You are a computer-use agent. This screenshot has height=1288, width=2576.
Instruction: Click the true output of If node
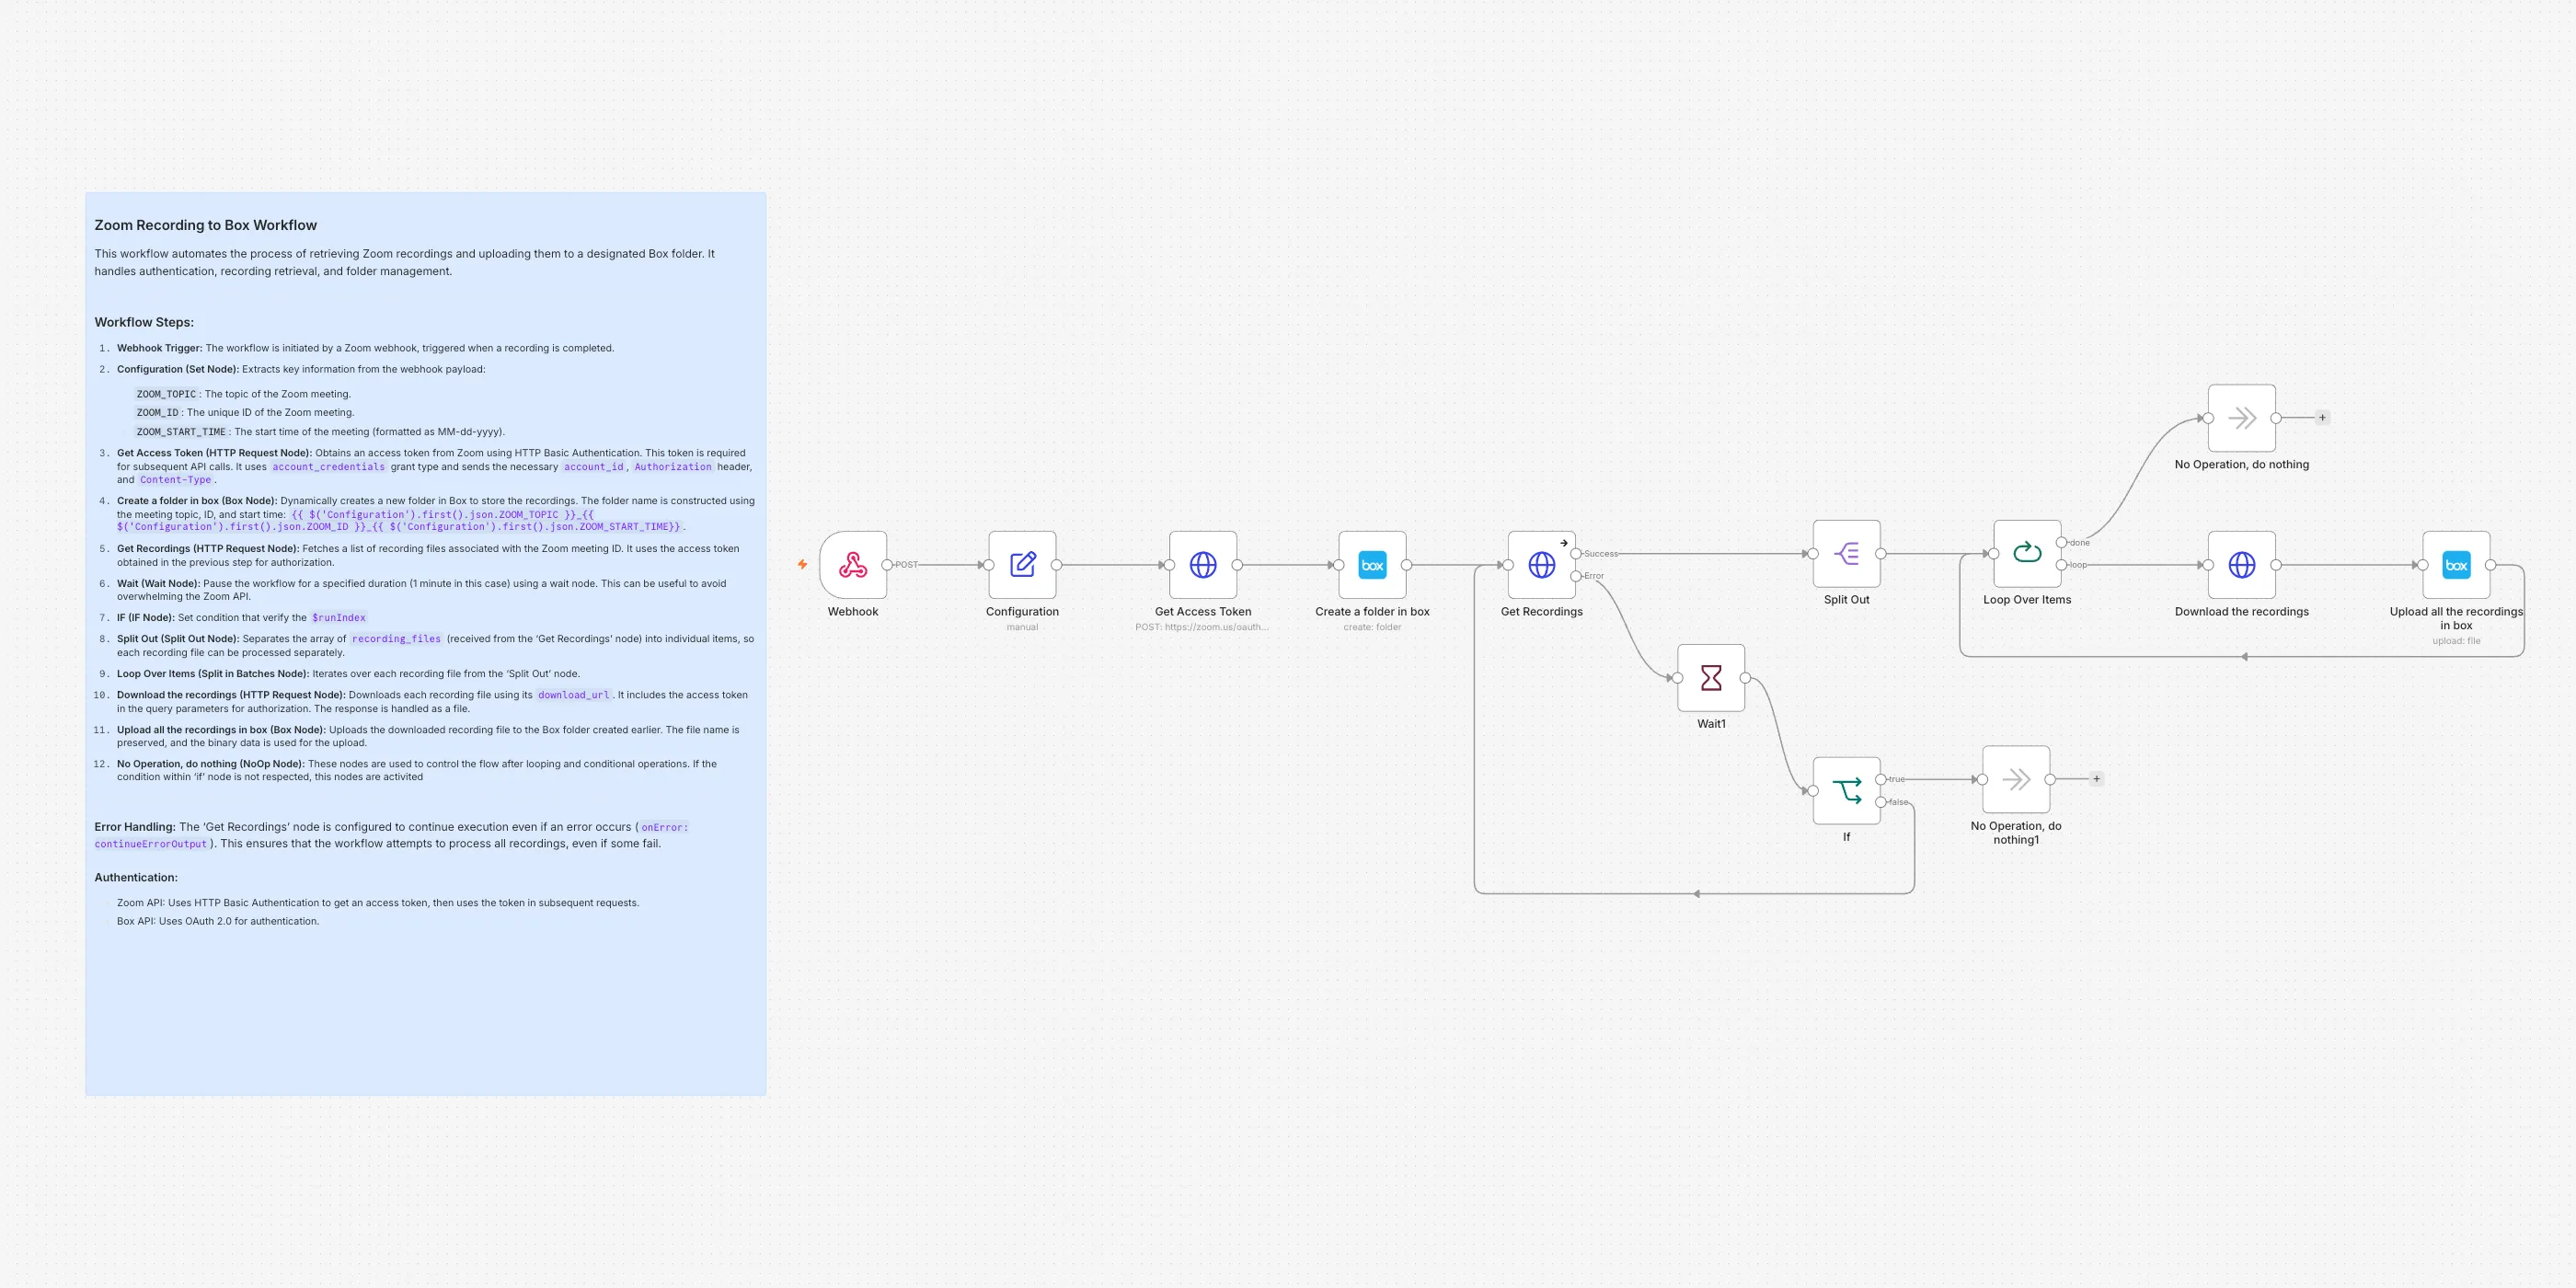tap(1881, 779)
